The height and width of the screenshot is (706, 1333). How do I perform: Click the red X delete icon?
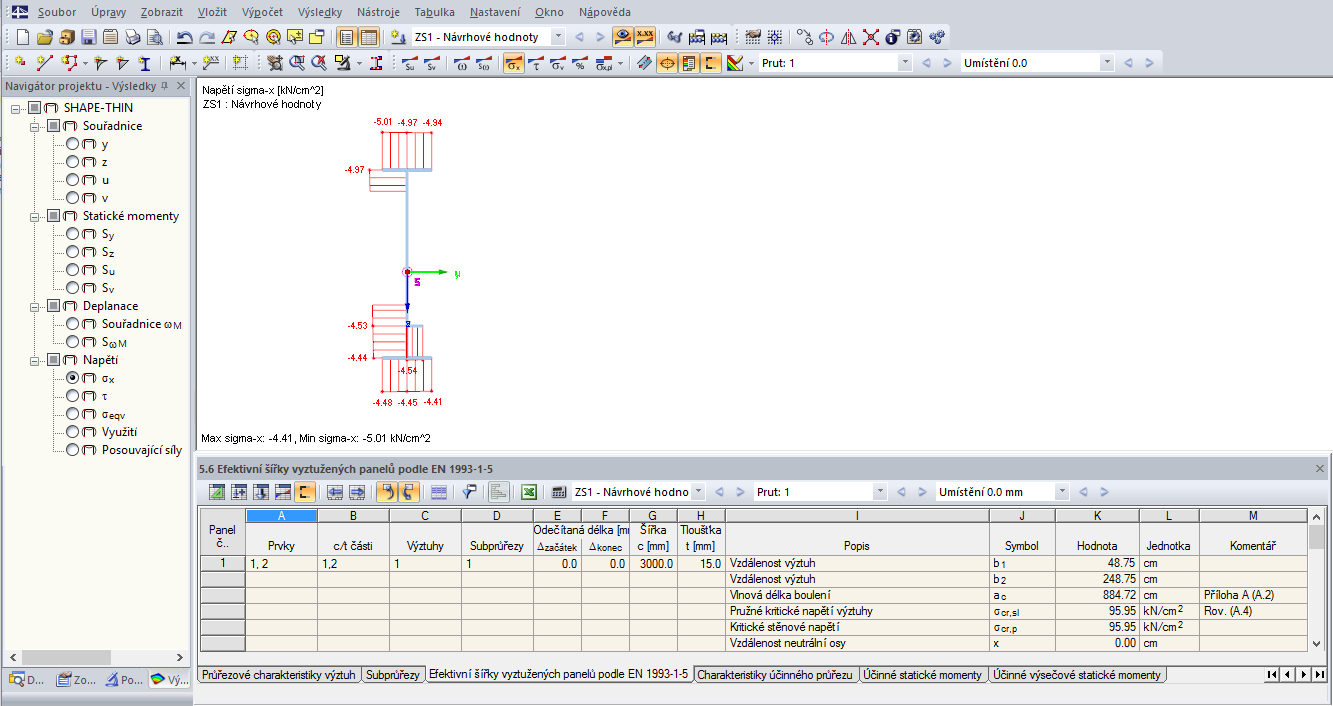(x=870, y=37)
